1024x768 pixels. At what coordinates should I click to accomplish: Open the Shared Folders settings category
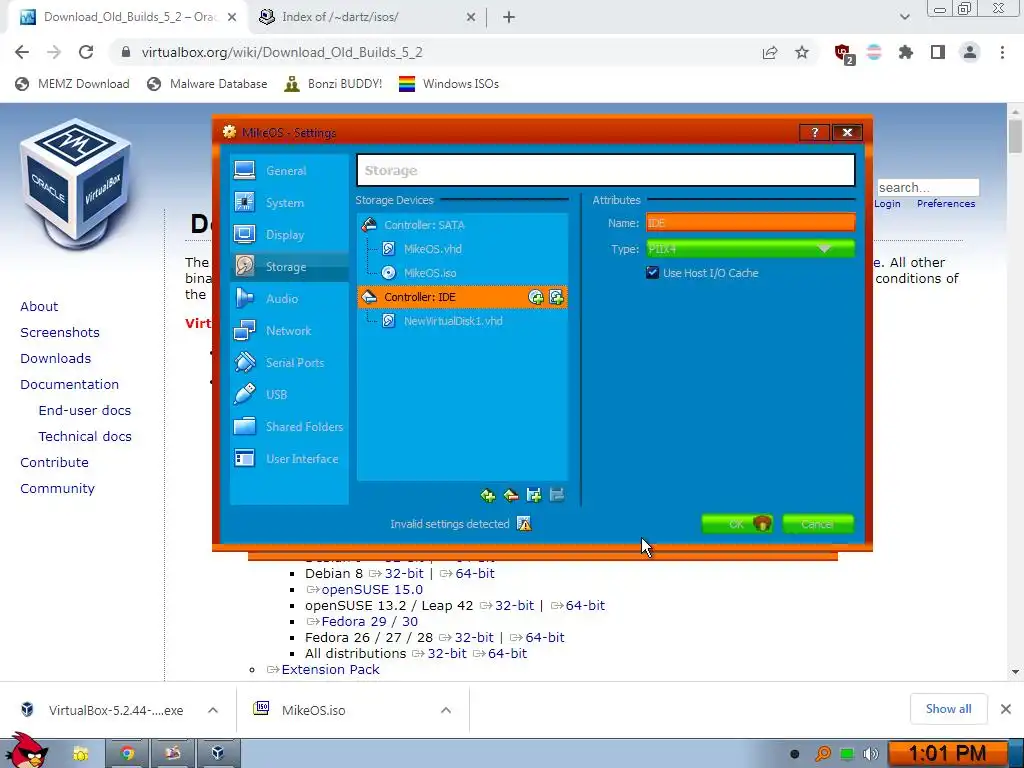pyautogui.click(x=289, y=426)
